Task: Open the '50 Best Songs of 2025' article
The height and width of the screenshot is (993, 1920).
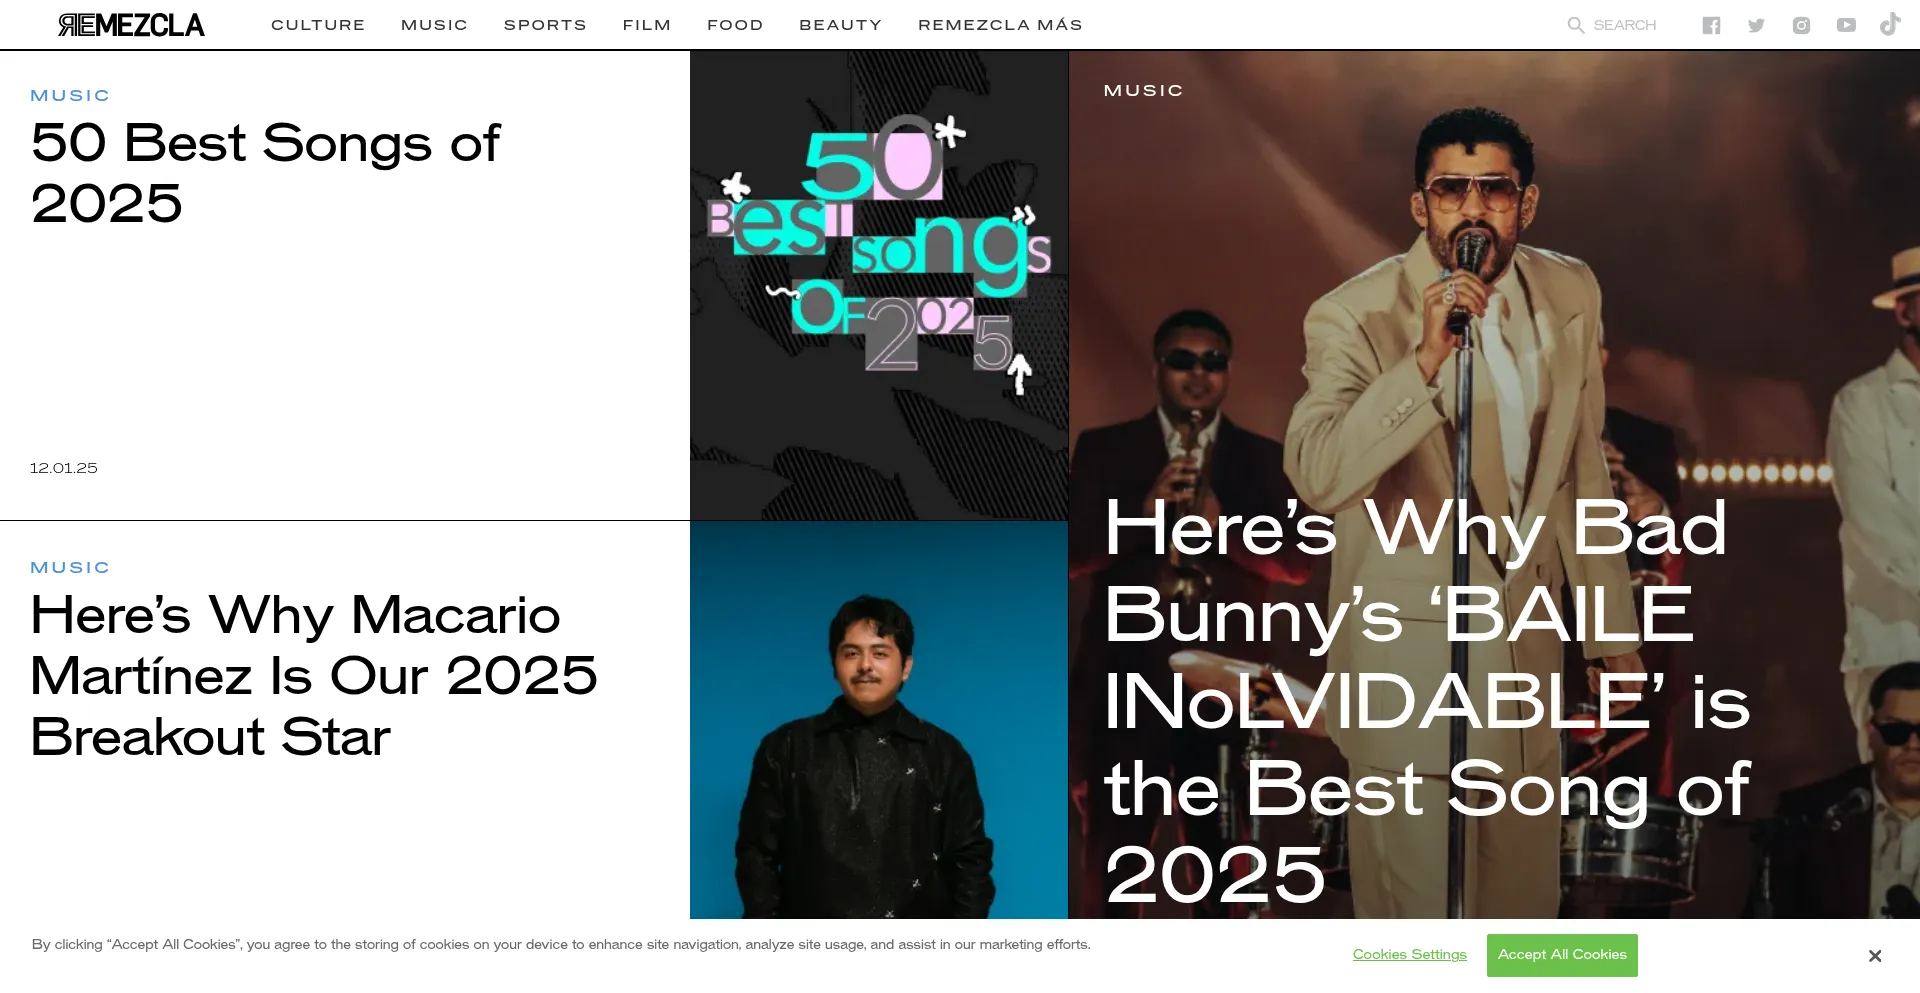Action: pos(265,173)
